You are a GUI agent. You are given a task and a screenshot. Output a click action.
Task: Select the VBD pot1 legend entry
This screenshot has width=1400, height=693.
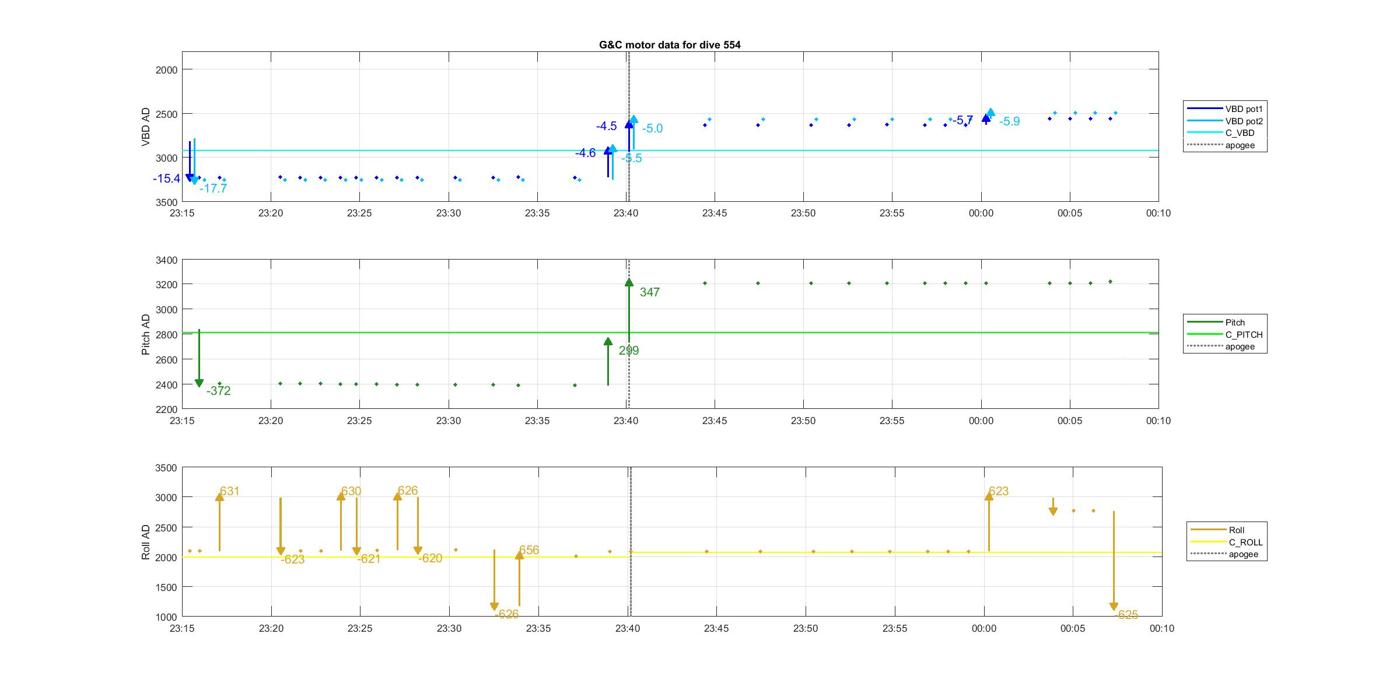1226,108
